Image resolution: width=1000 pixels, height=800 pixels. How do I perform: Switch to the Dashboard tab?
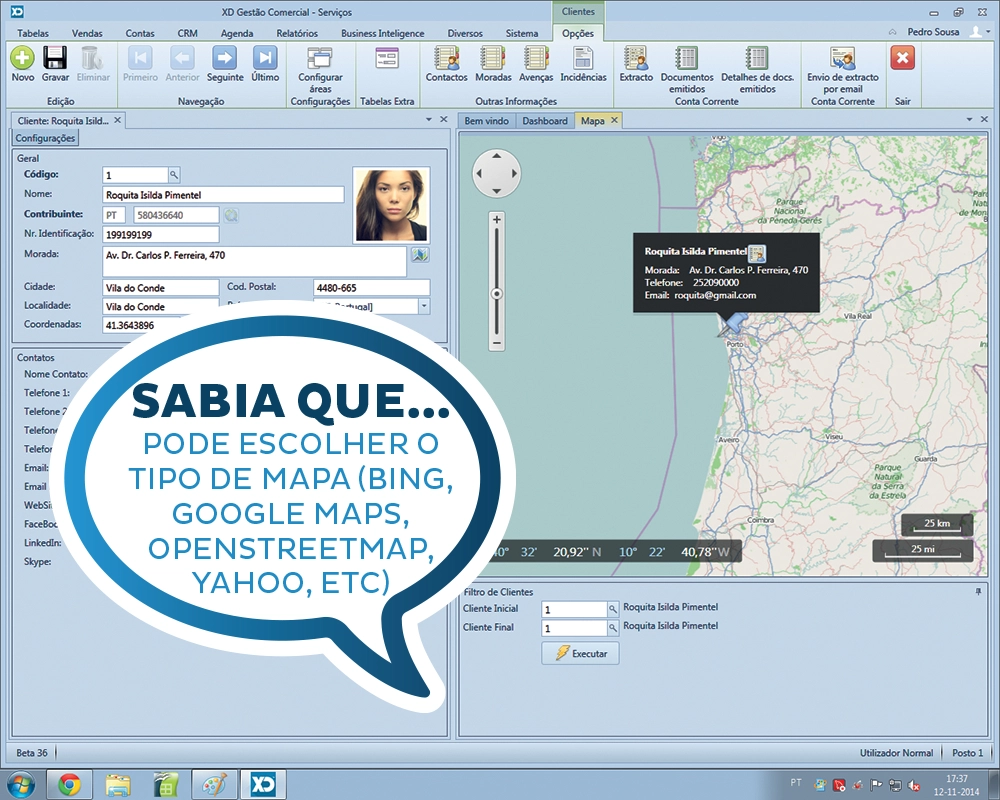tap(544, 121)
